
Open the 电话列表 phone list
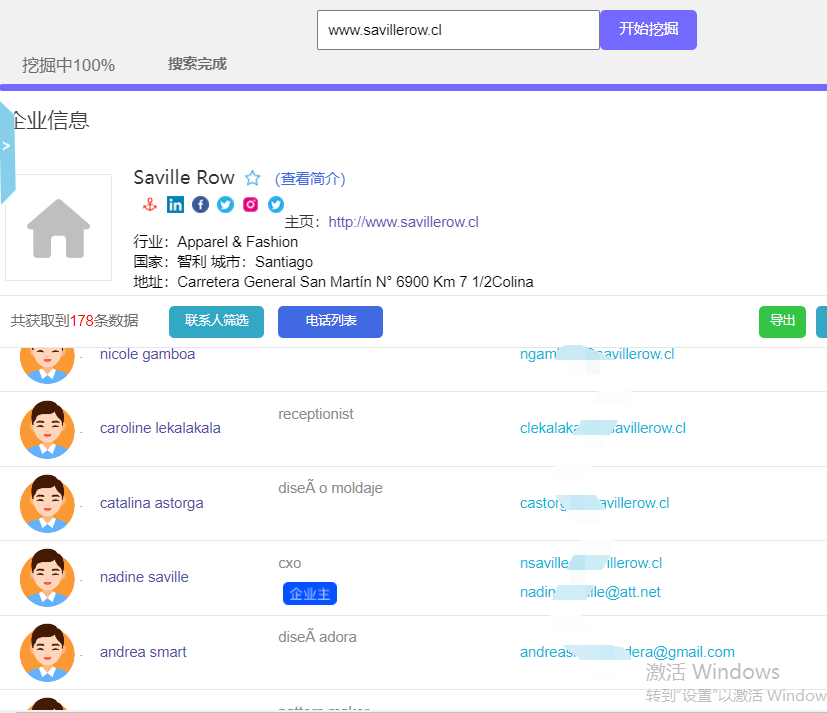(x=330, y=322)
